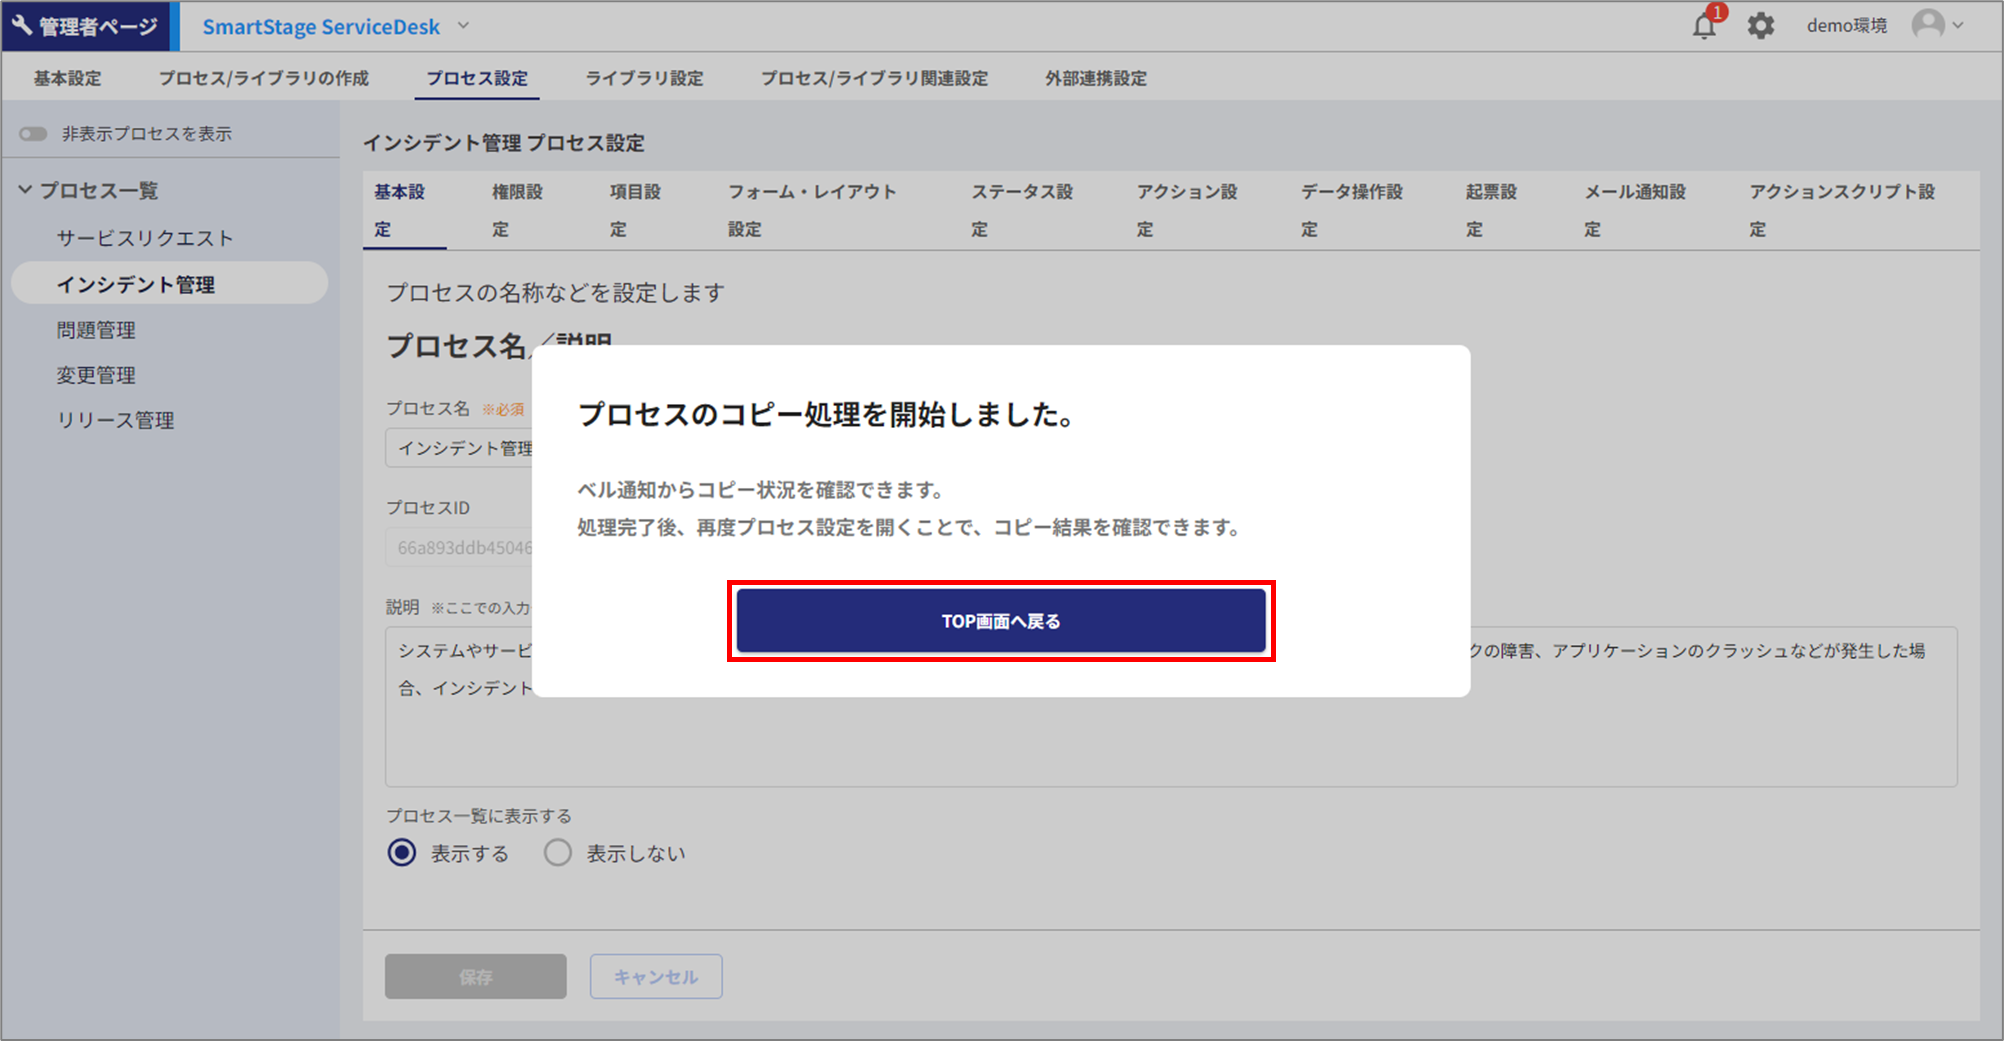Click the user avatar icon
Viewport: 2004px width, 1041px height.
click(1927, 25)
